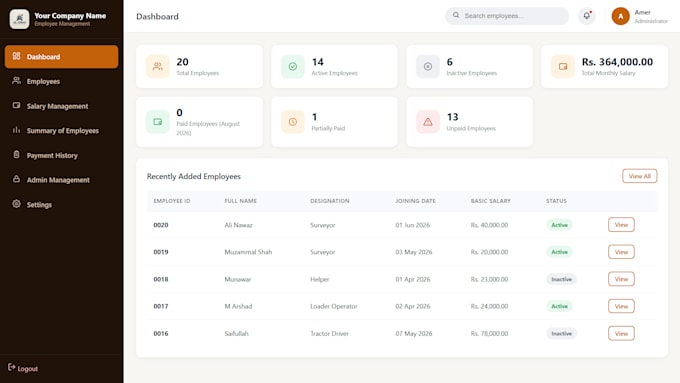Click the Rs. 364,000.00 salary total
Screen dimensions: 680x383
(x=617, y=62)
